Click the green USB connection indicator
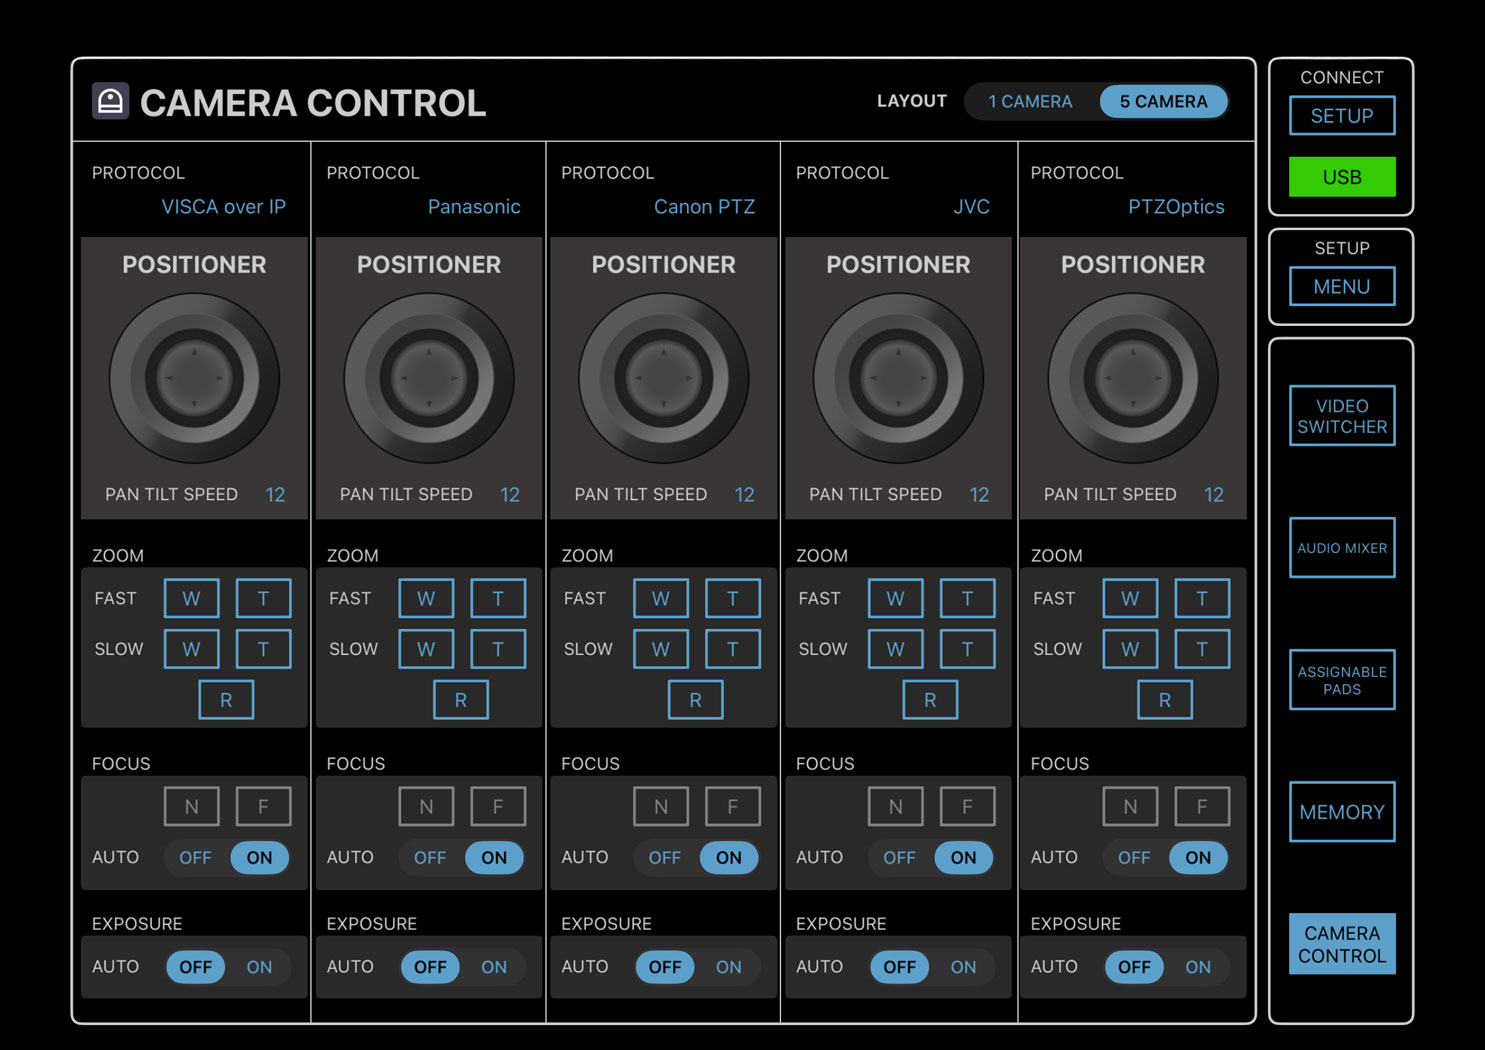Screen dimensions: 1485x1050 1341,177
